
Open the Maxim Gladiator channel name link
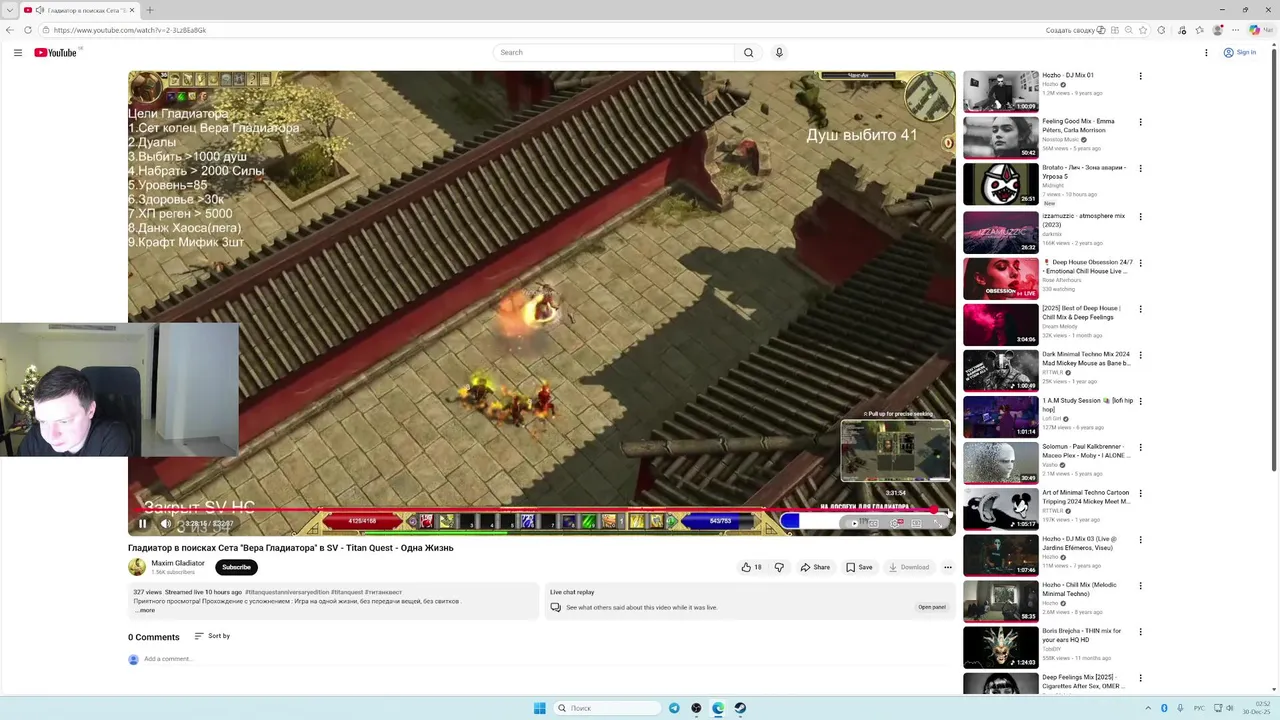coord(178,563)
